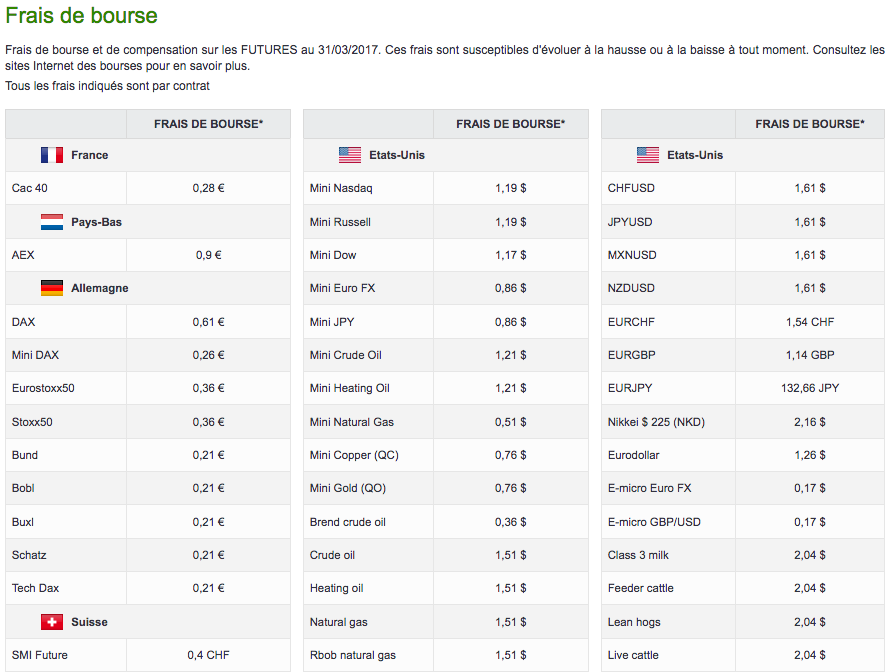Click the Nikkei $ 225 (NKD) row
Viewport: 887px width, 672px height.
pos(656,422)
